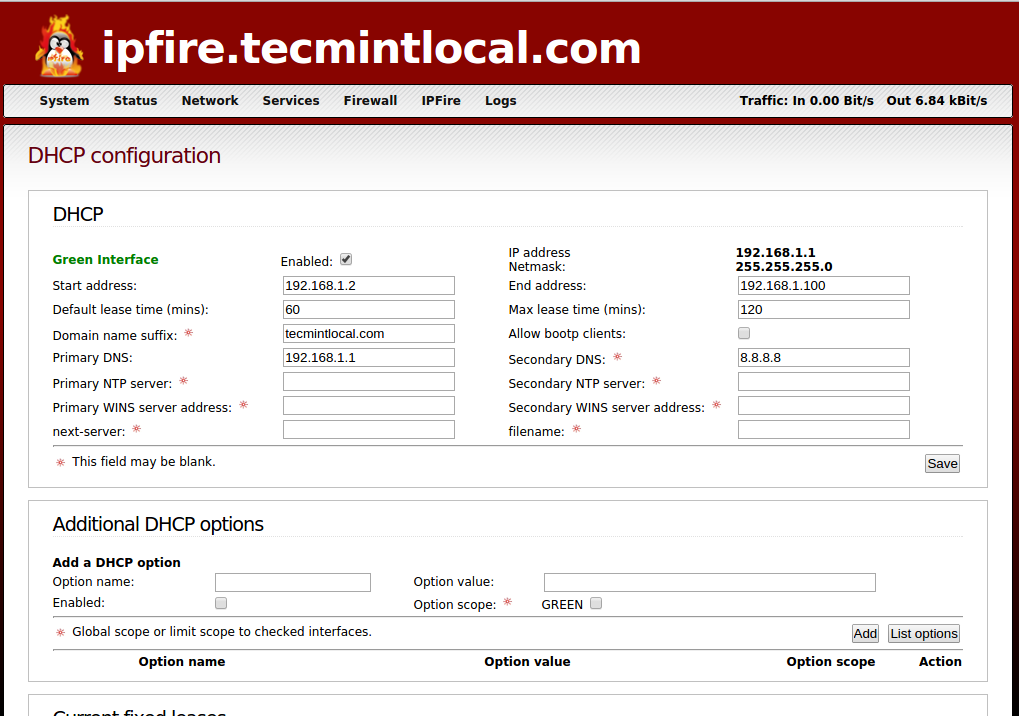The image size is (1019, 716).
Task: Open the Logs menu
Action: pos(500,101)
